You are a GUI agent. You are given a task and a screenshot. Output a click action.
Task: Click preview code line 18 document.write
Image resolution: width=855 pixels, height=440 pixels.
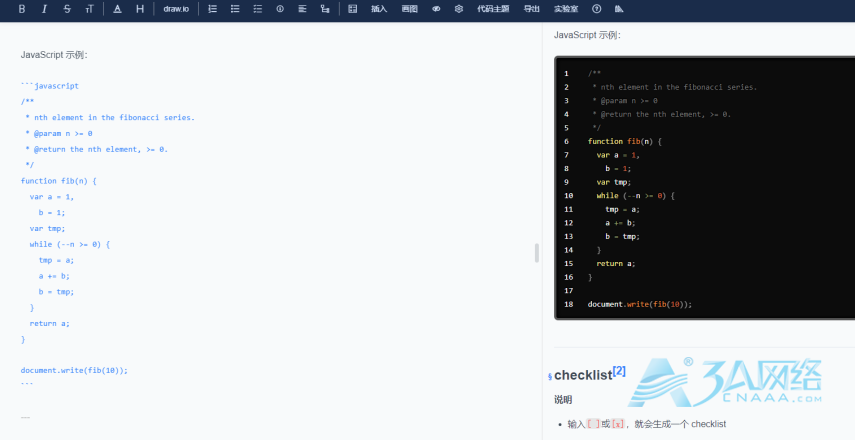tap(640, 304)
